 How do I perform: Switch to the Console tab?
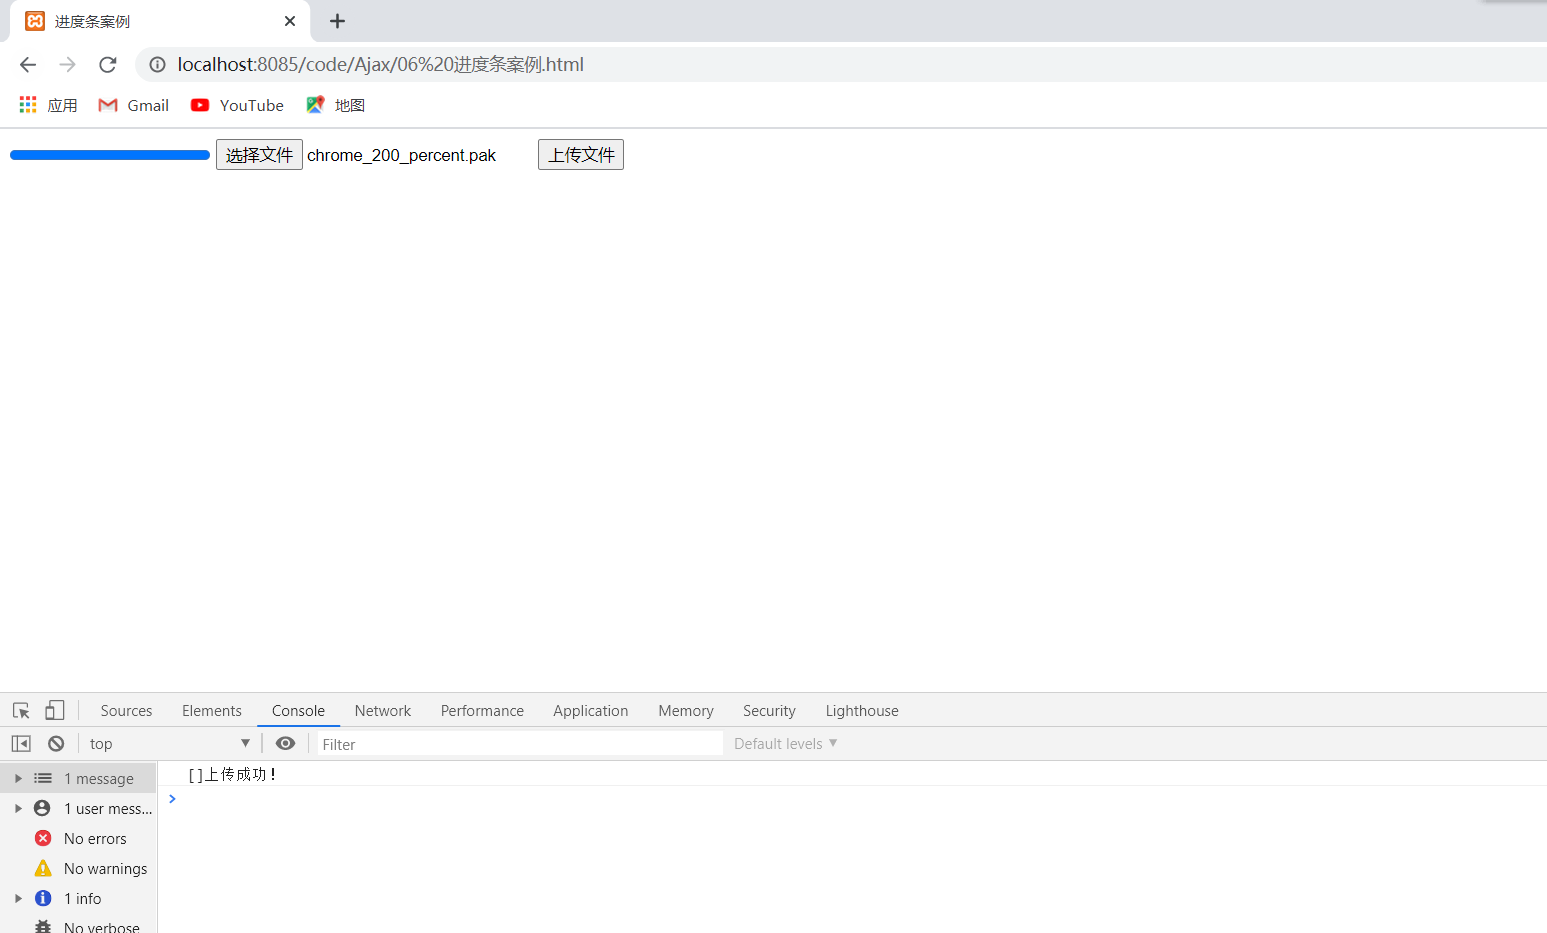(x=298, y=711)
